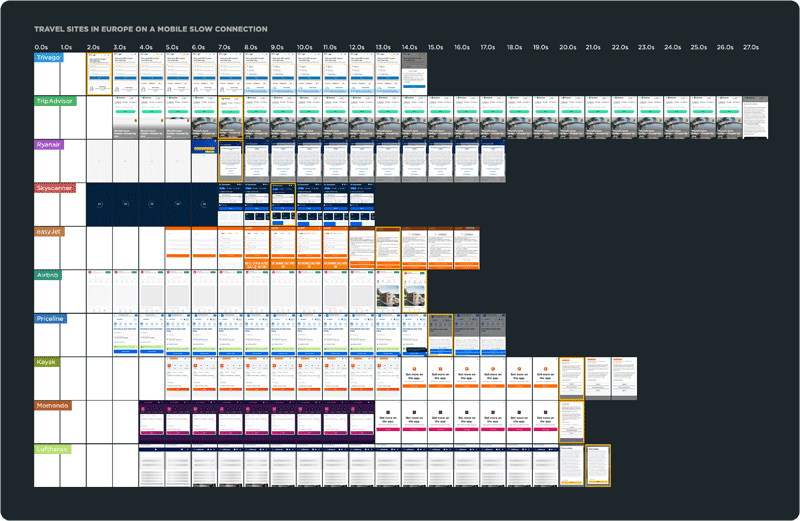Click the Skyscanner row label

tap(55, 188)
